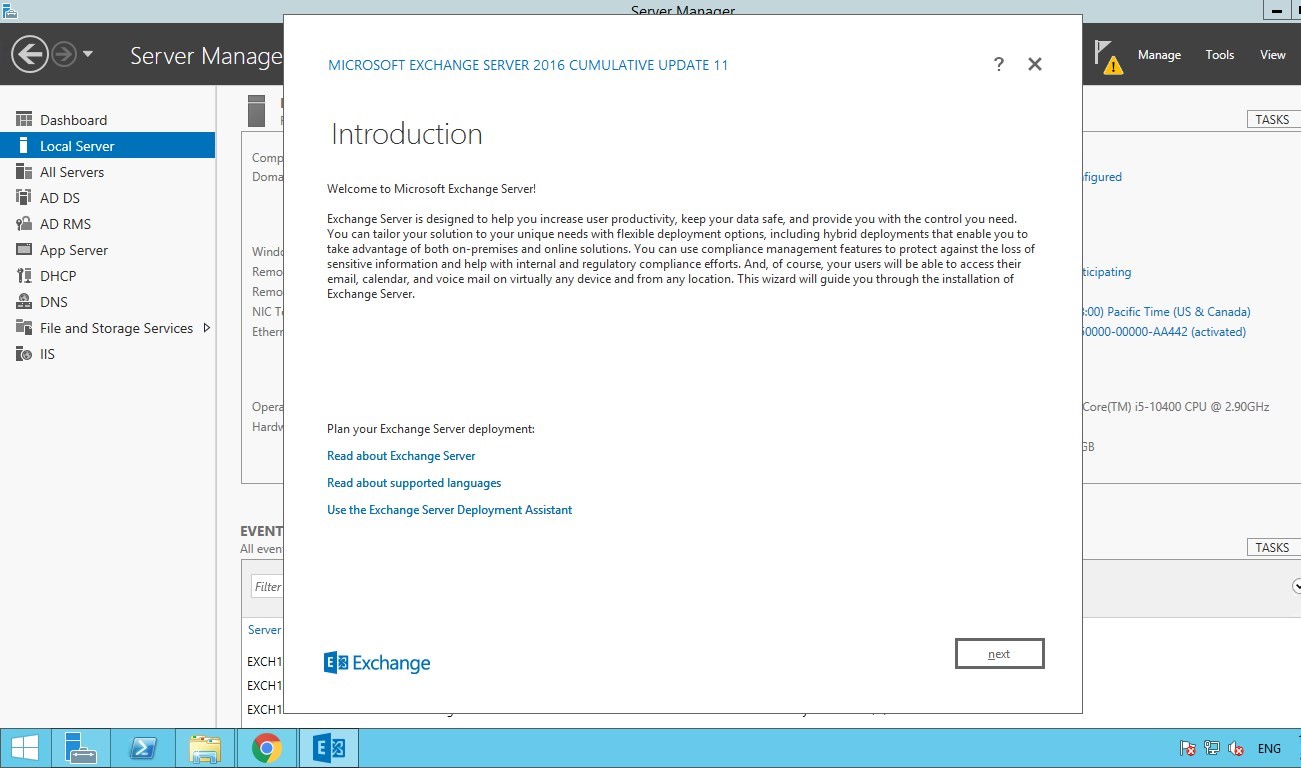The height and width of the screenshot is (768, 1301).
Task: Click the network tray icon
Action: click(x=1212, y=748)
